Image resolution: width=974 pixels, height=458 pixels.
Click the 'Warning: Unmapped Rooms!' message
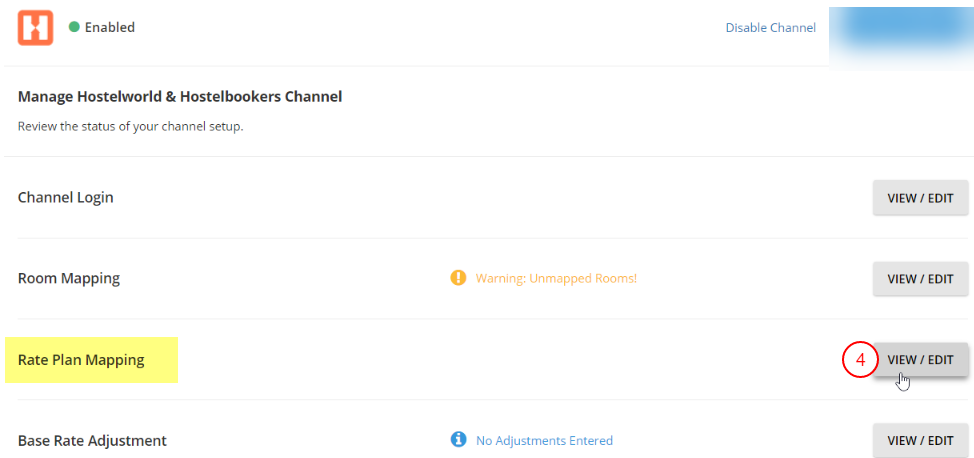pyautogui.click(x=556, y=278)
